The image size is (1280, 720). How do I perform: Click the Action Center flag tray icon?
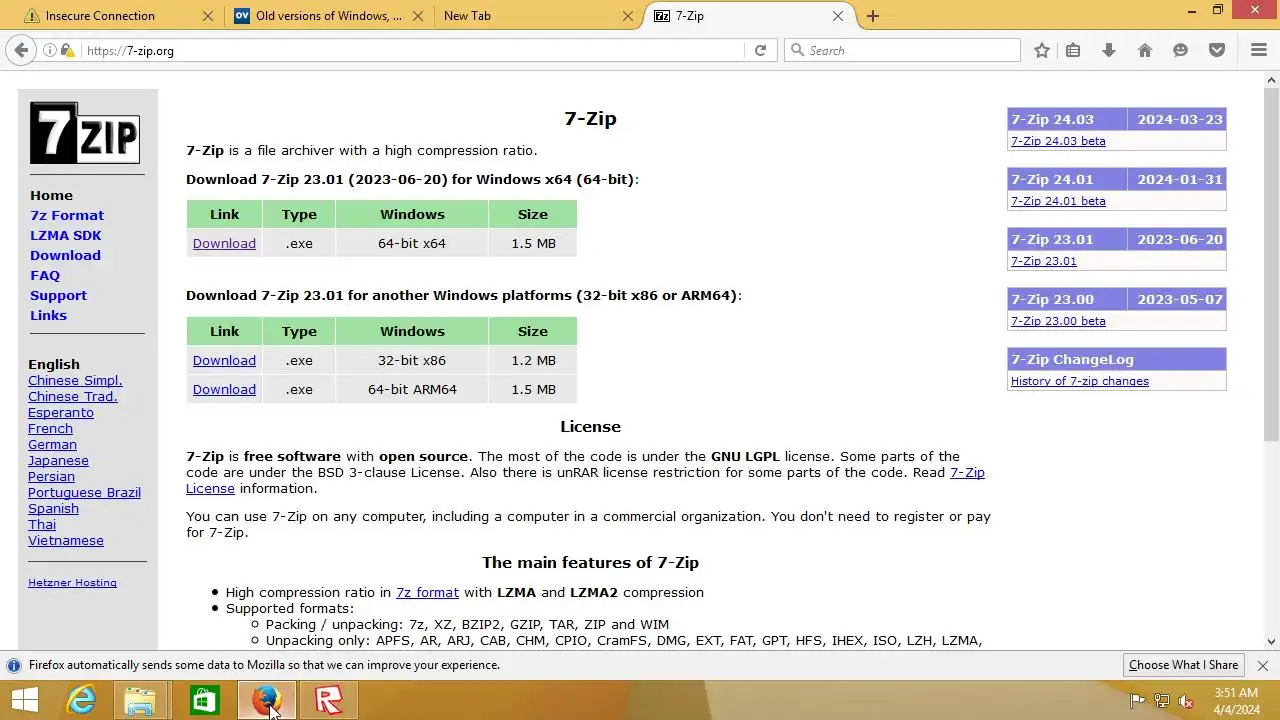[1137, 701]
